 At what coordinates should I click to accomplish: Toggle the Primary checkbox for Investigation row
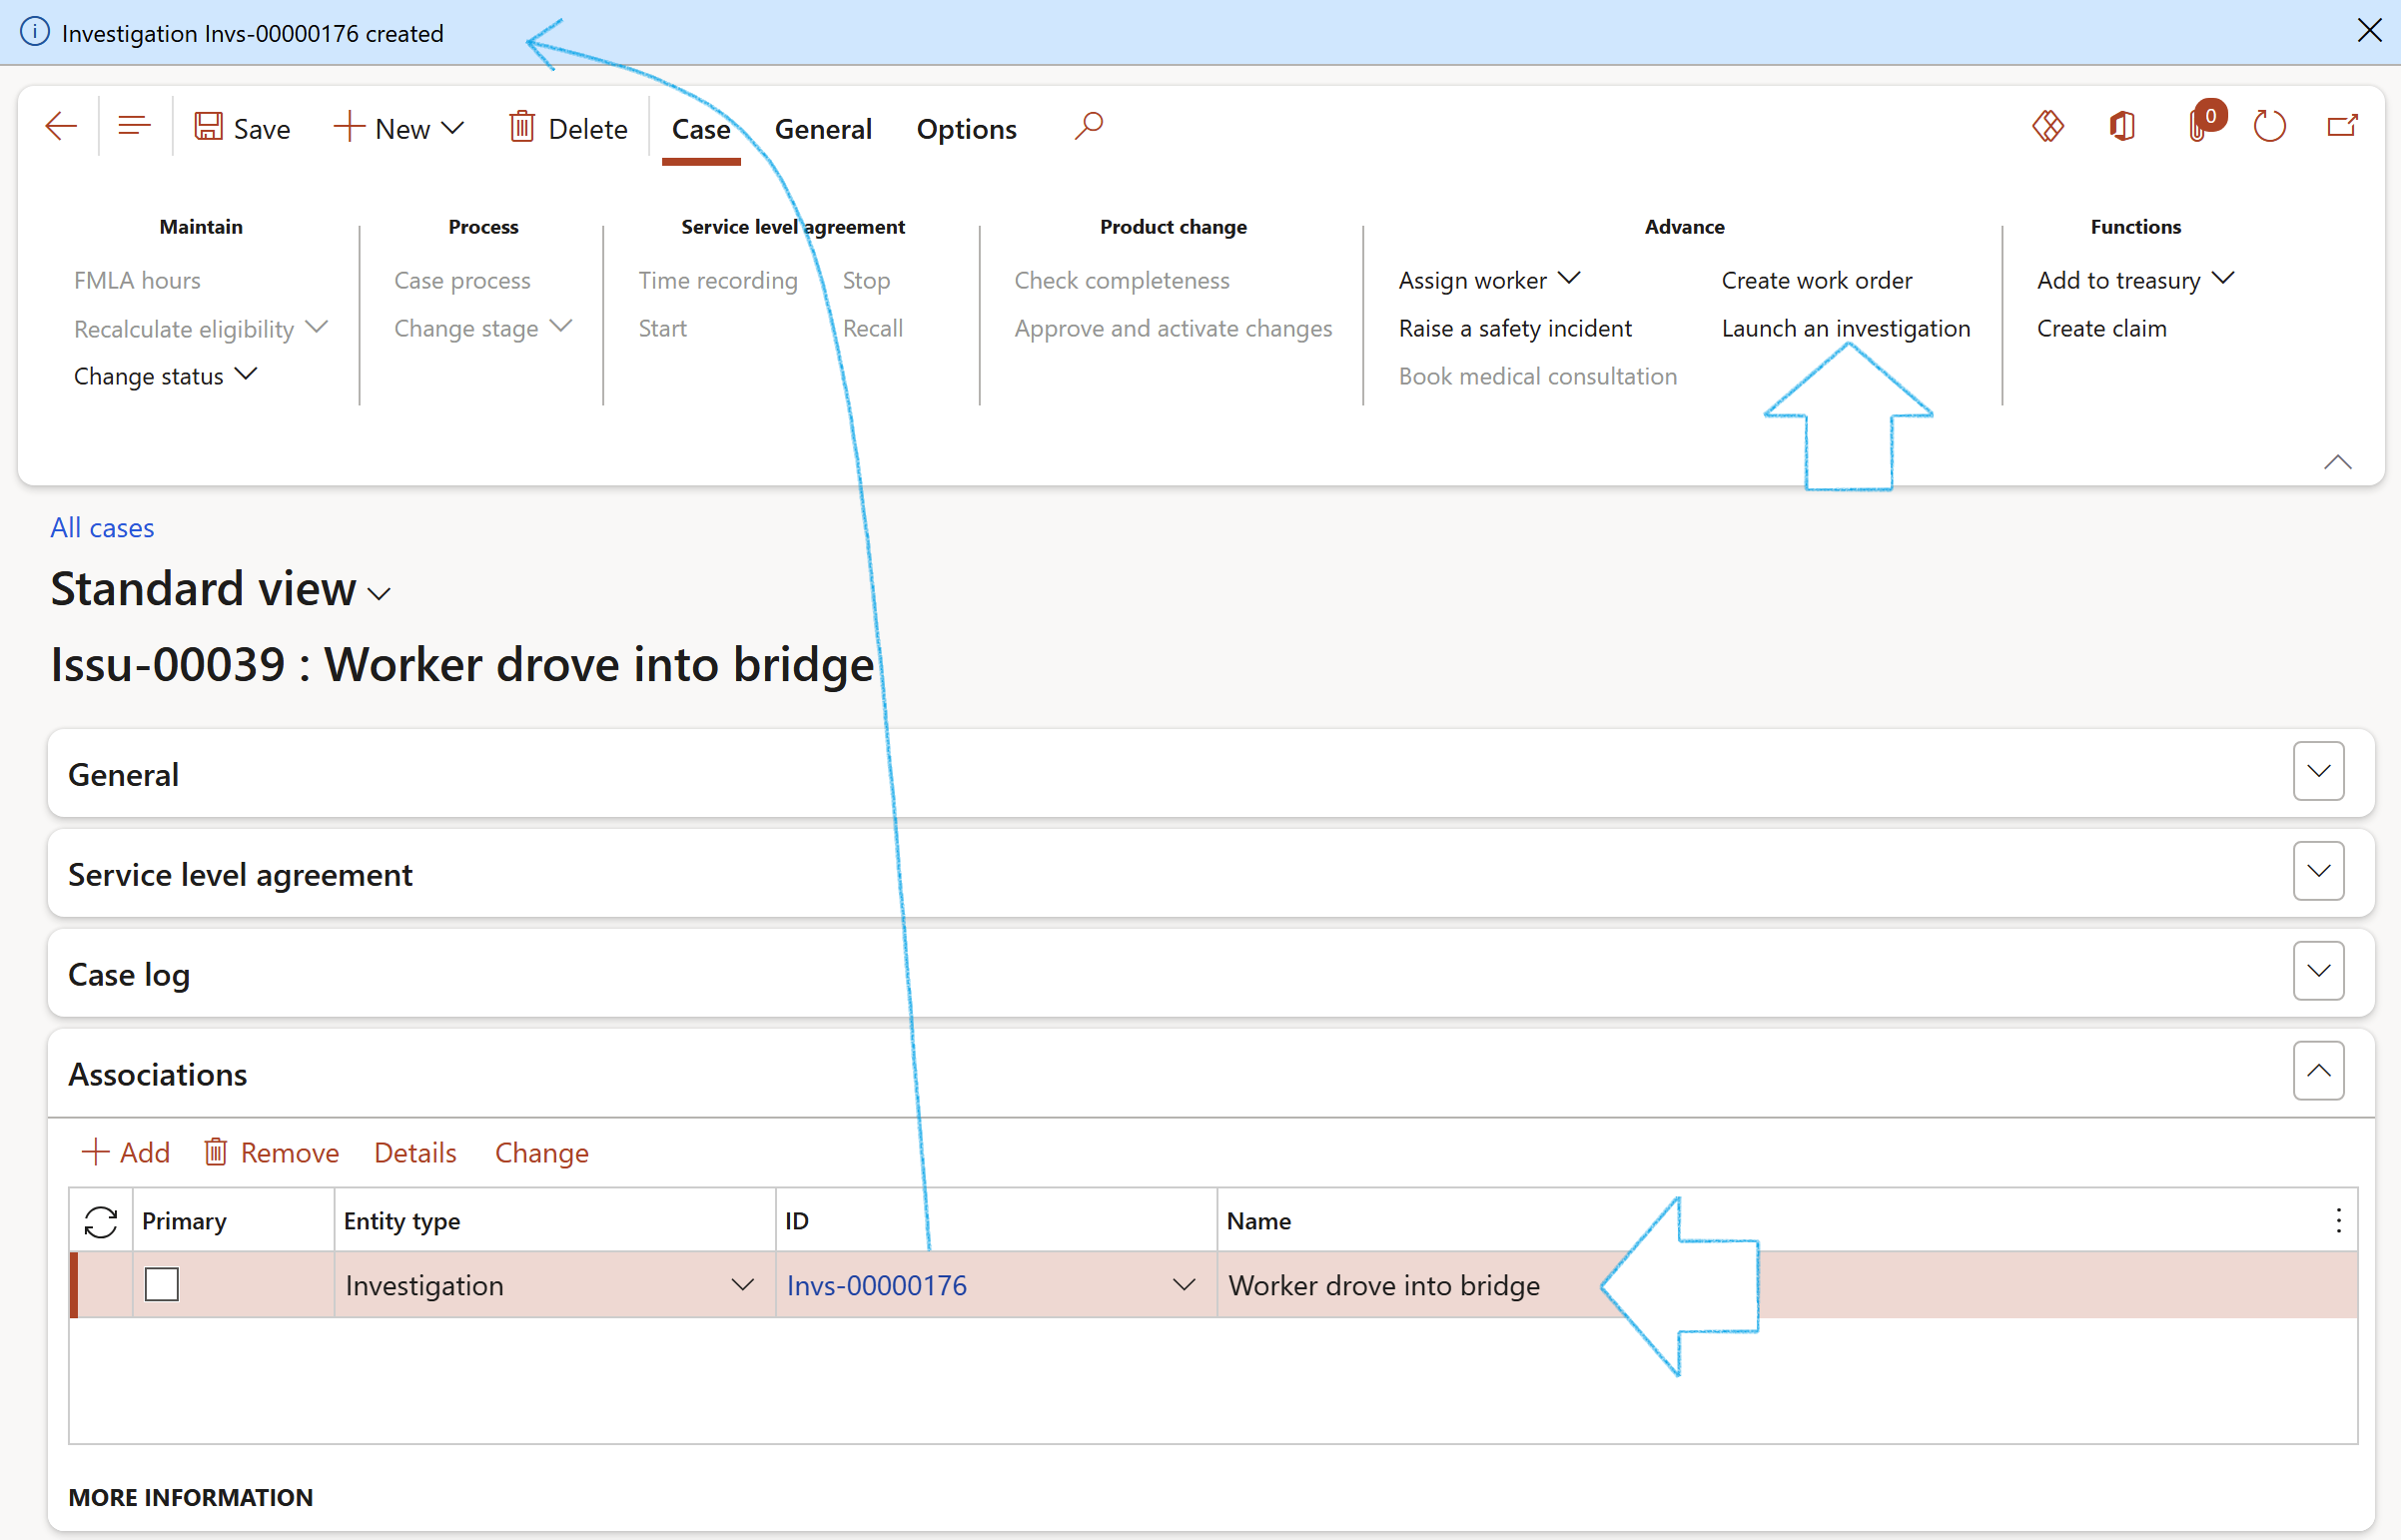point(162,1285)
